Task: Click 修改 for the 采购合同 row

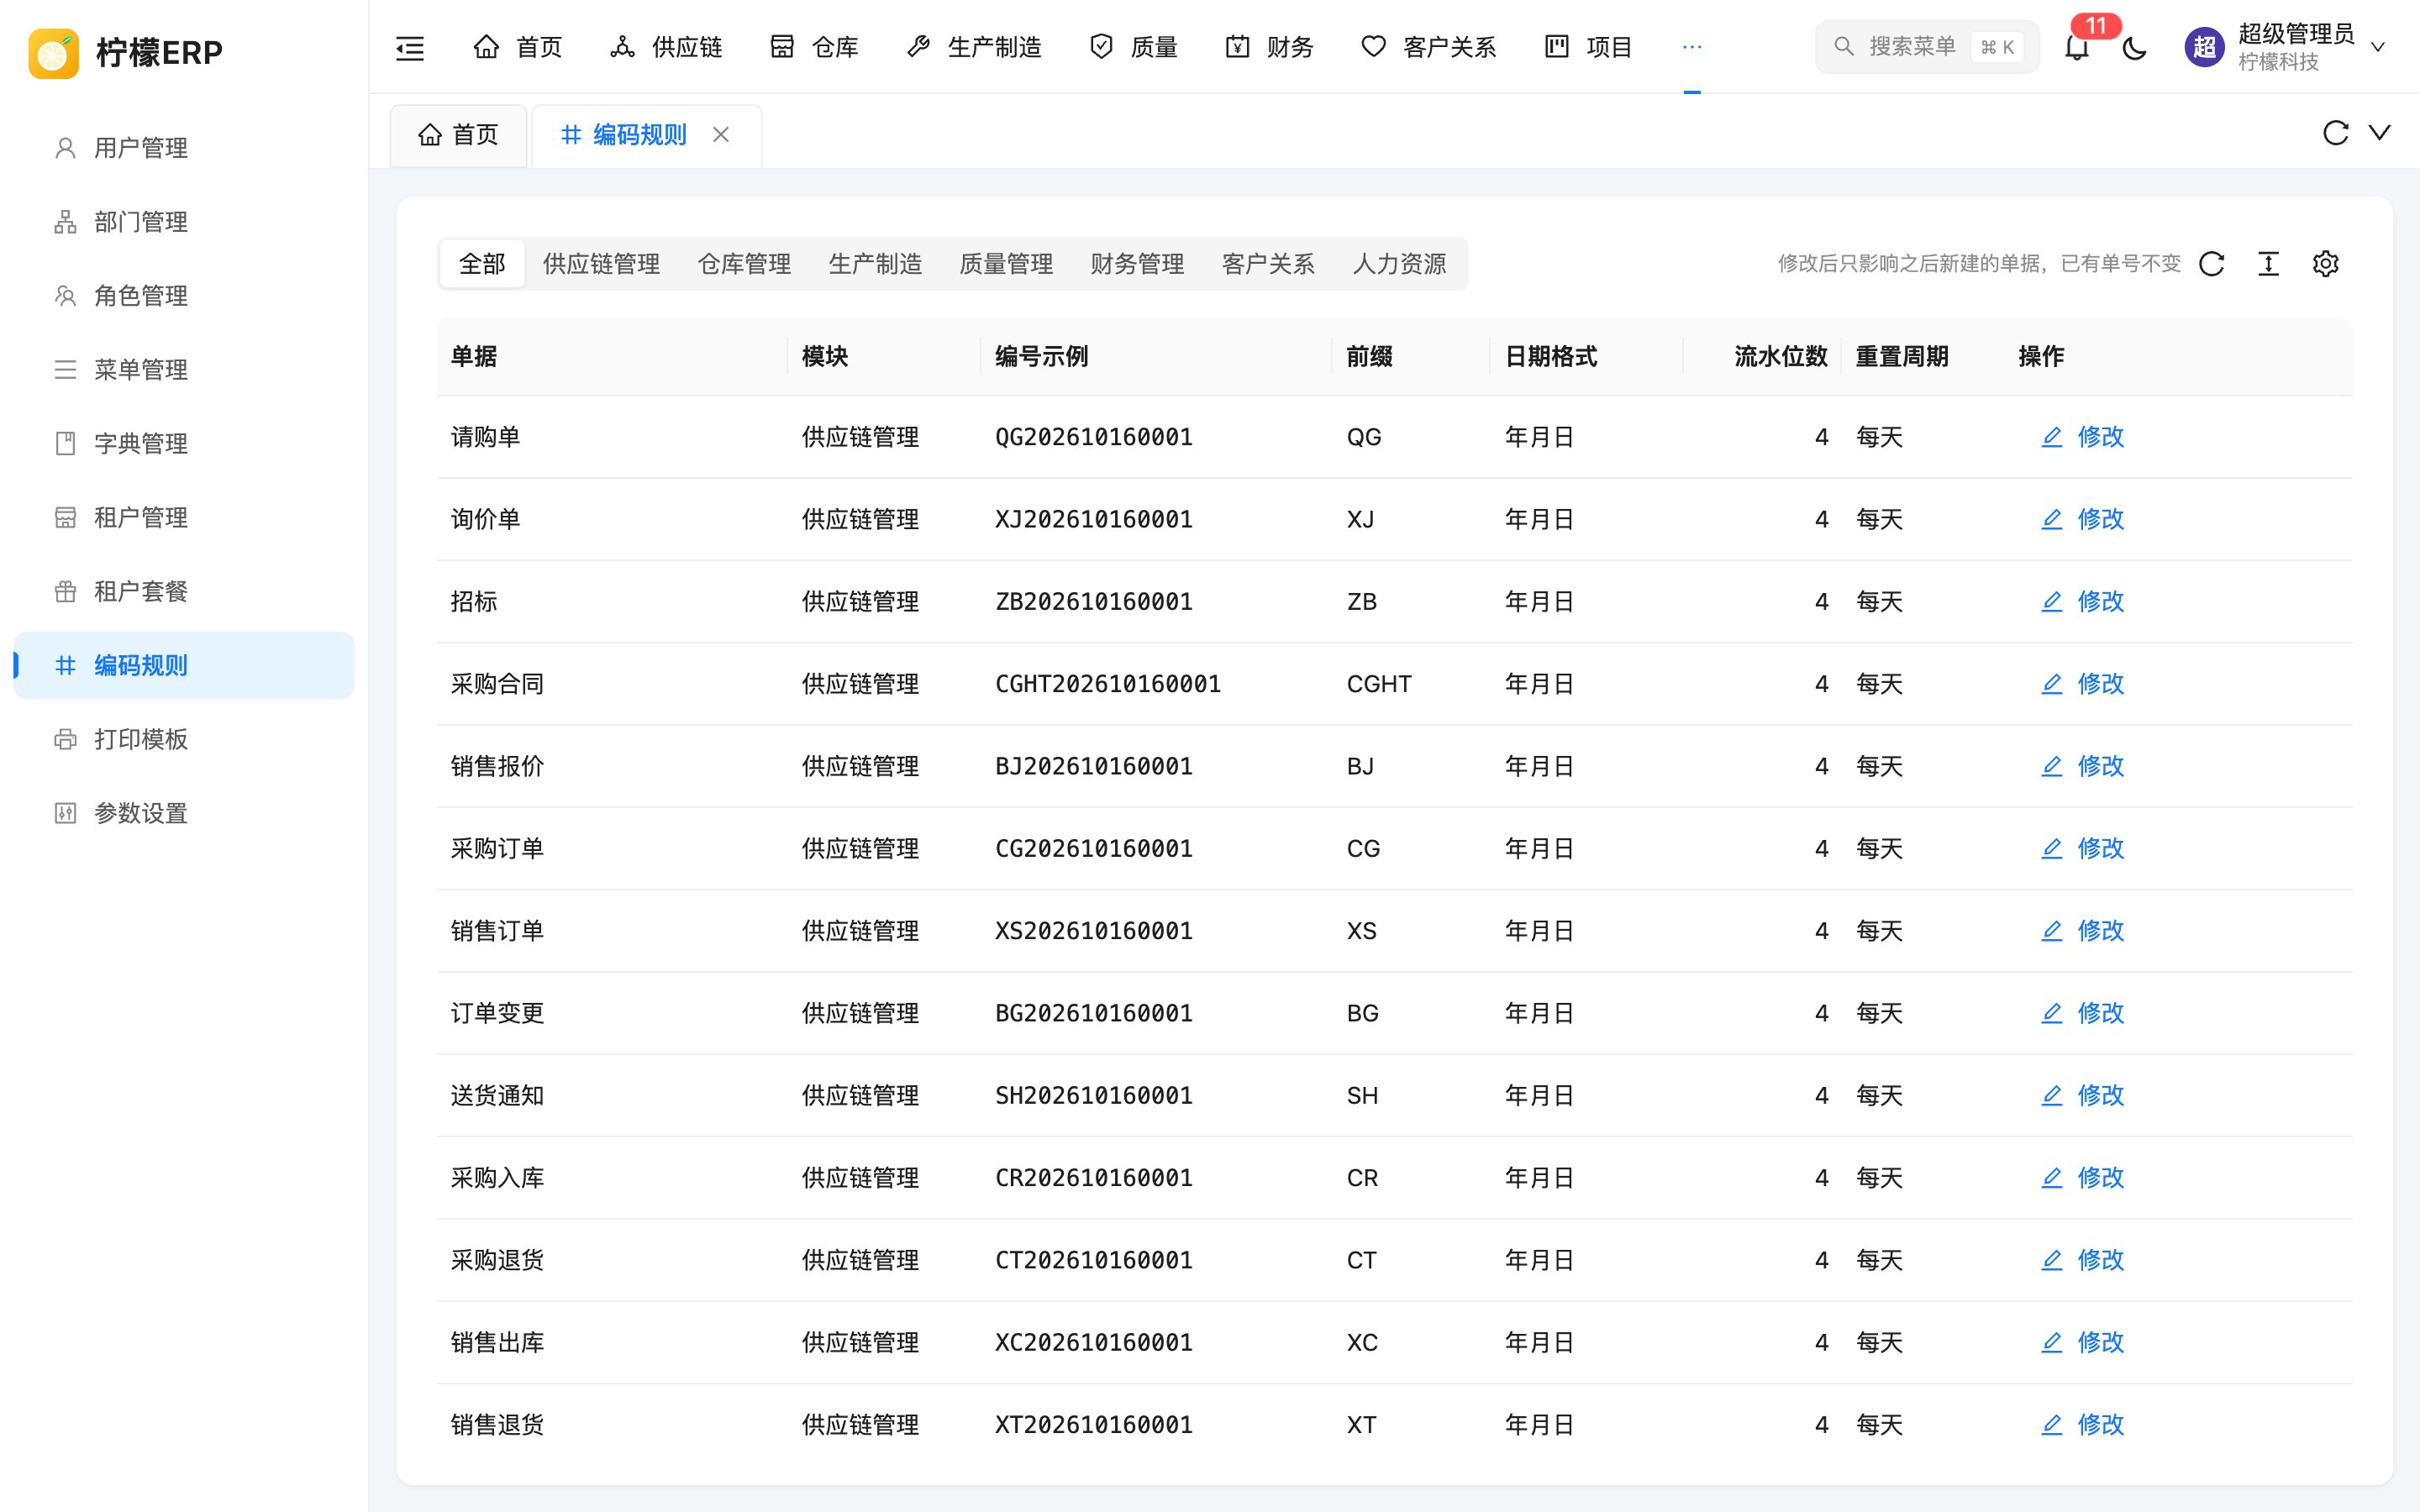Action: tap(2082, 684)
